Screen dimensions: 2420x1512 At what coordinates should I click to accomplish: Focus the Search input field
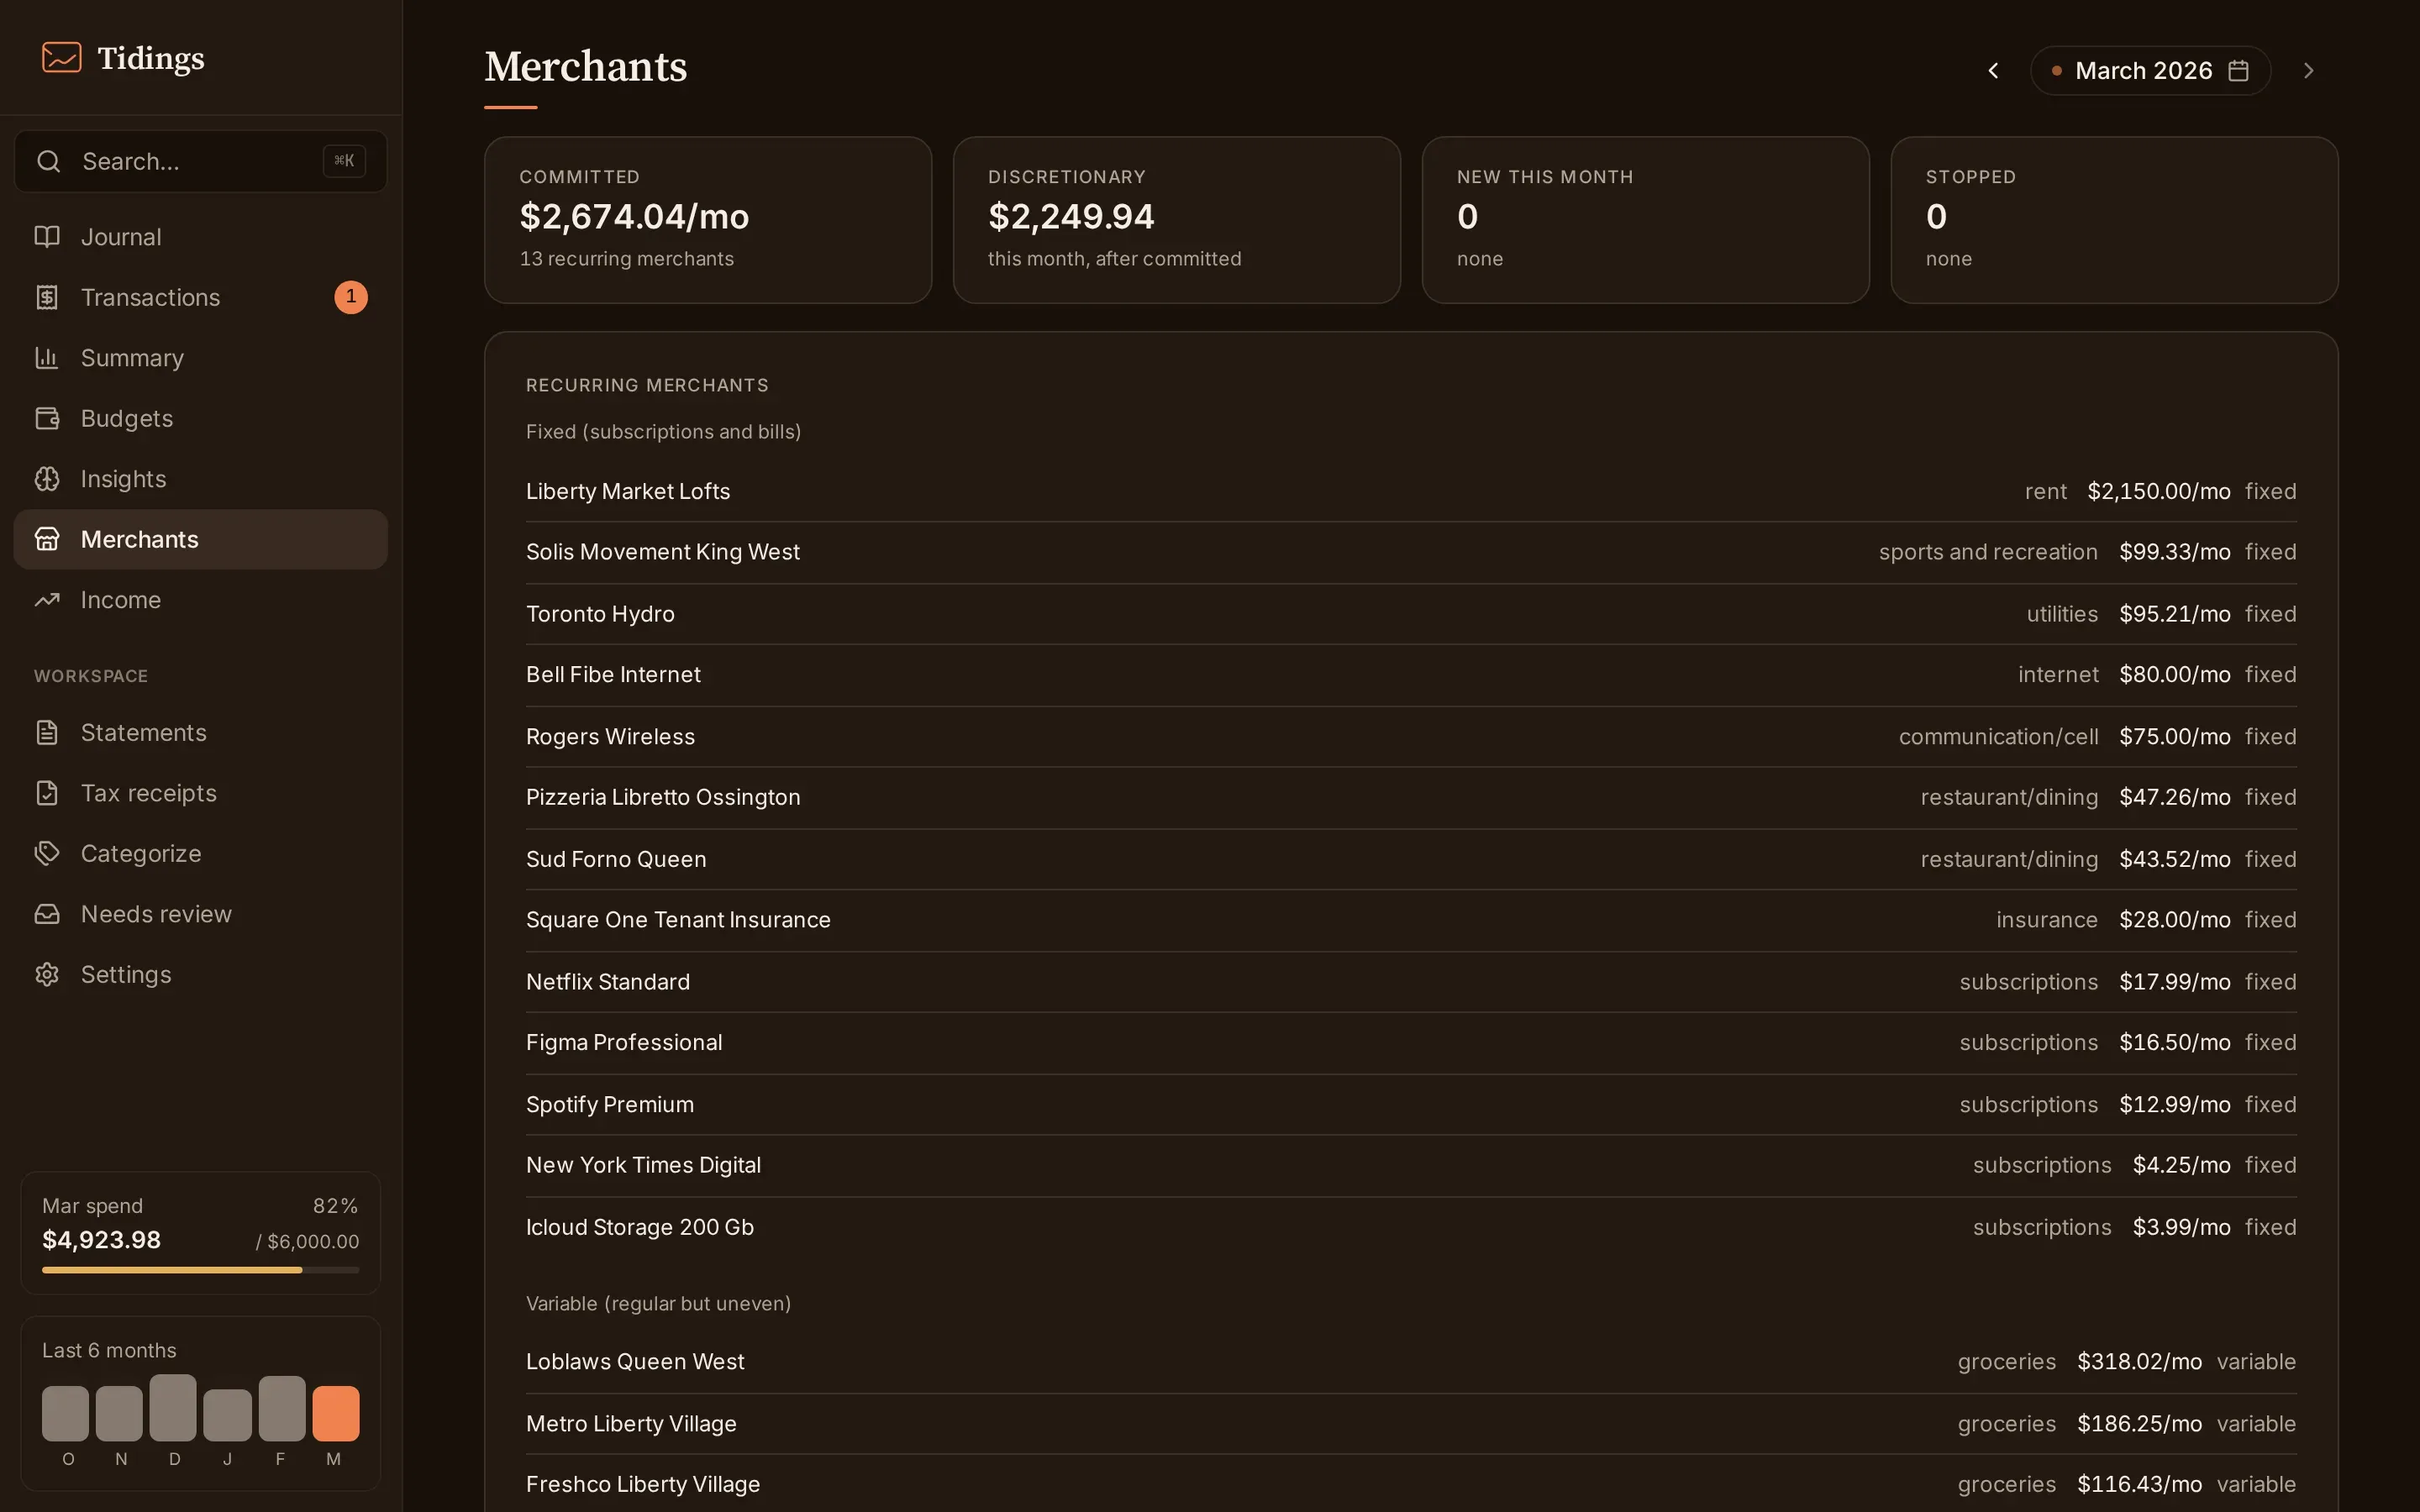click(x=201, y=161)
